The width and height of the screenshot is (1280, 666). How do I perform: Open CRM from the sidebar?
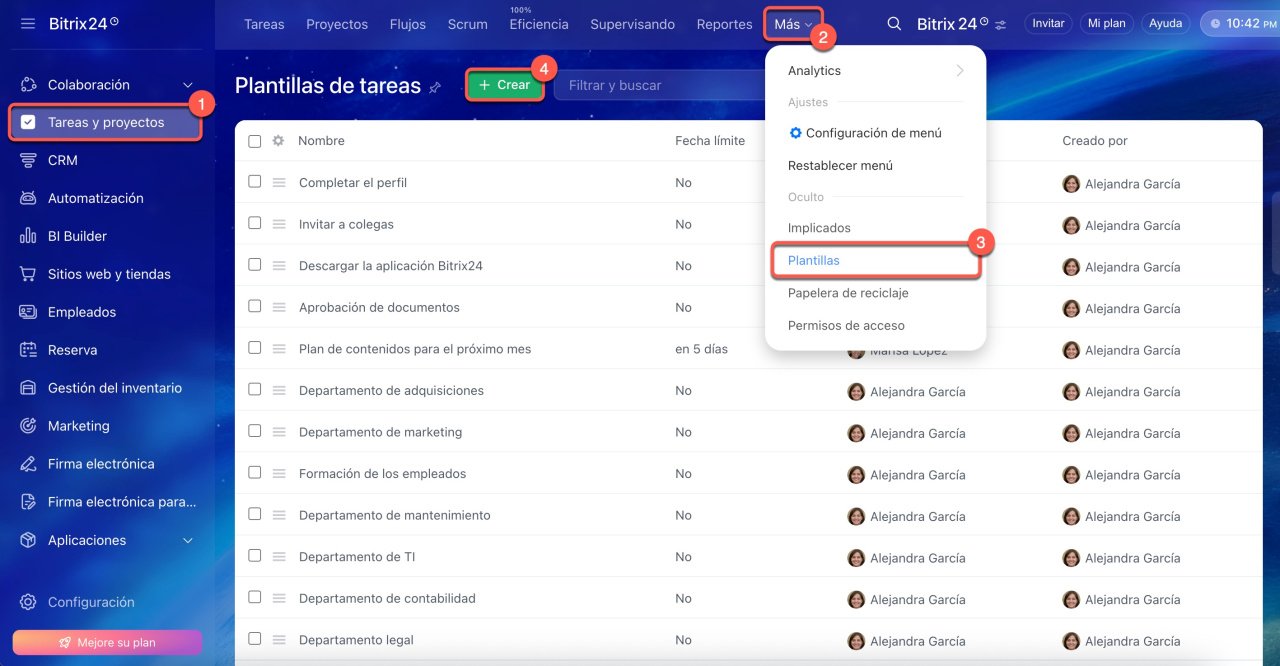(62, 160)
